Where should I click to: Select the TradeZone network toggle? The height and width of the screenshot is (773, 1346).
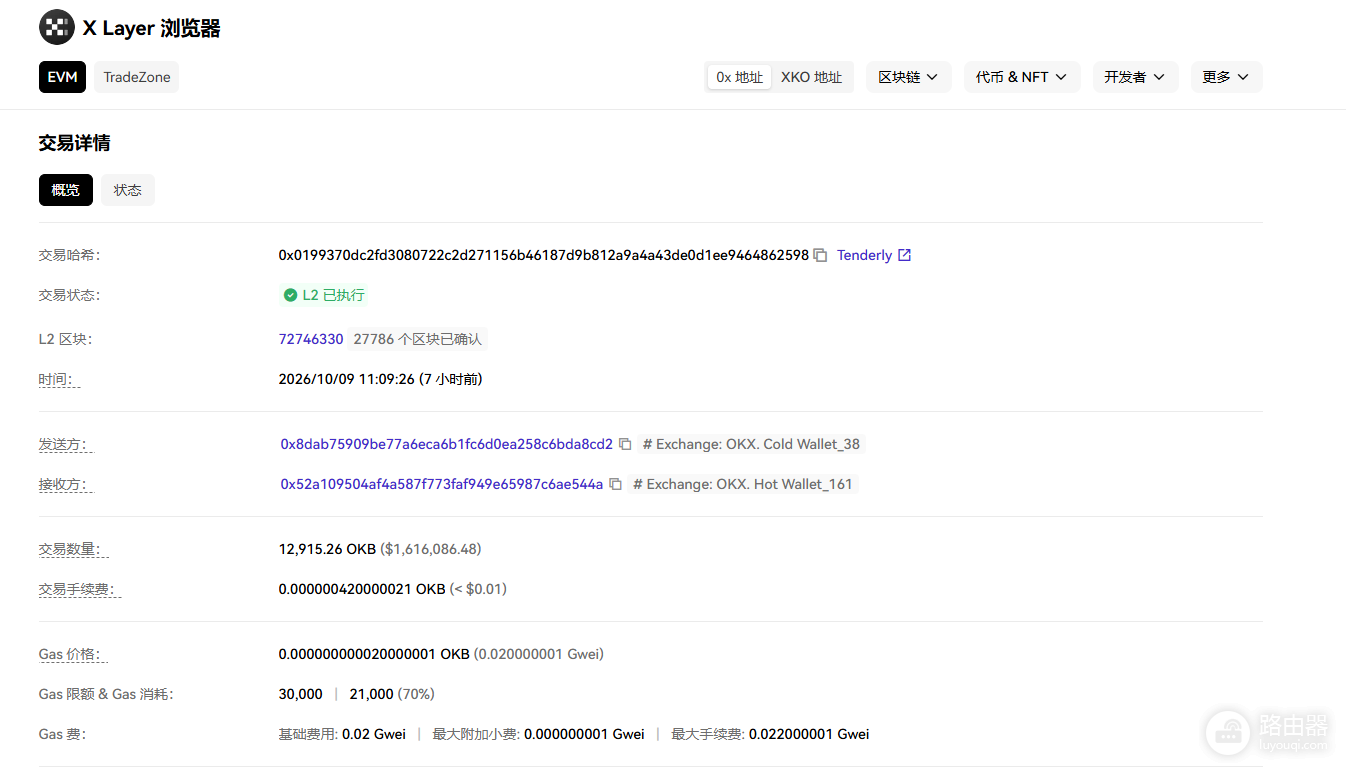point(137,77)
